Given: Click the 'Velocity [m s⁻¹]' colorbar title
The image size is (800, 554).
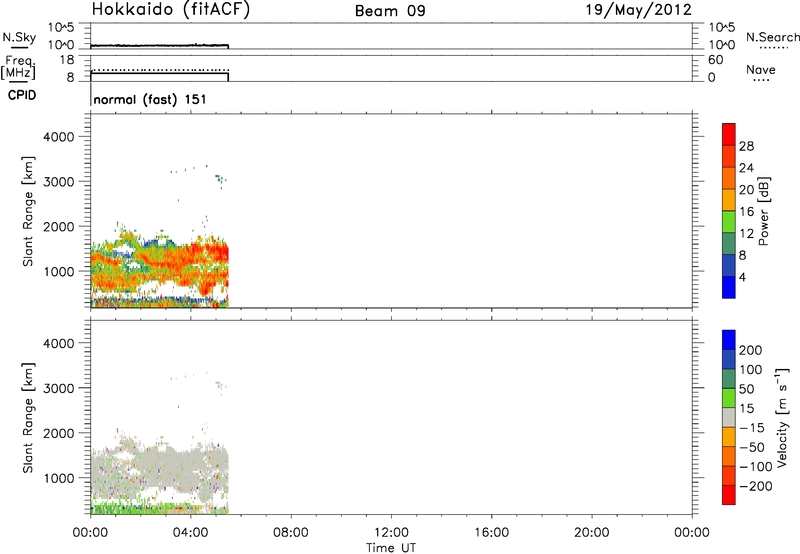Looking at the screenshot, I should coord(782,417).
